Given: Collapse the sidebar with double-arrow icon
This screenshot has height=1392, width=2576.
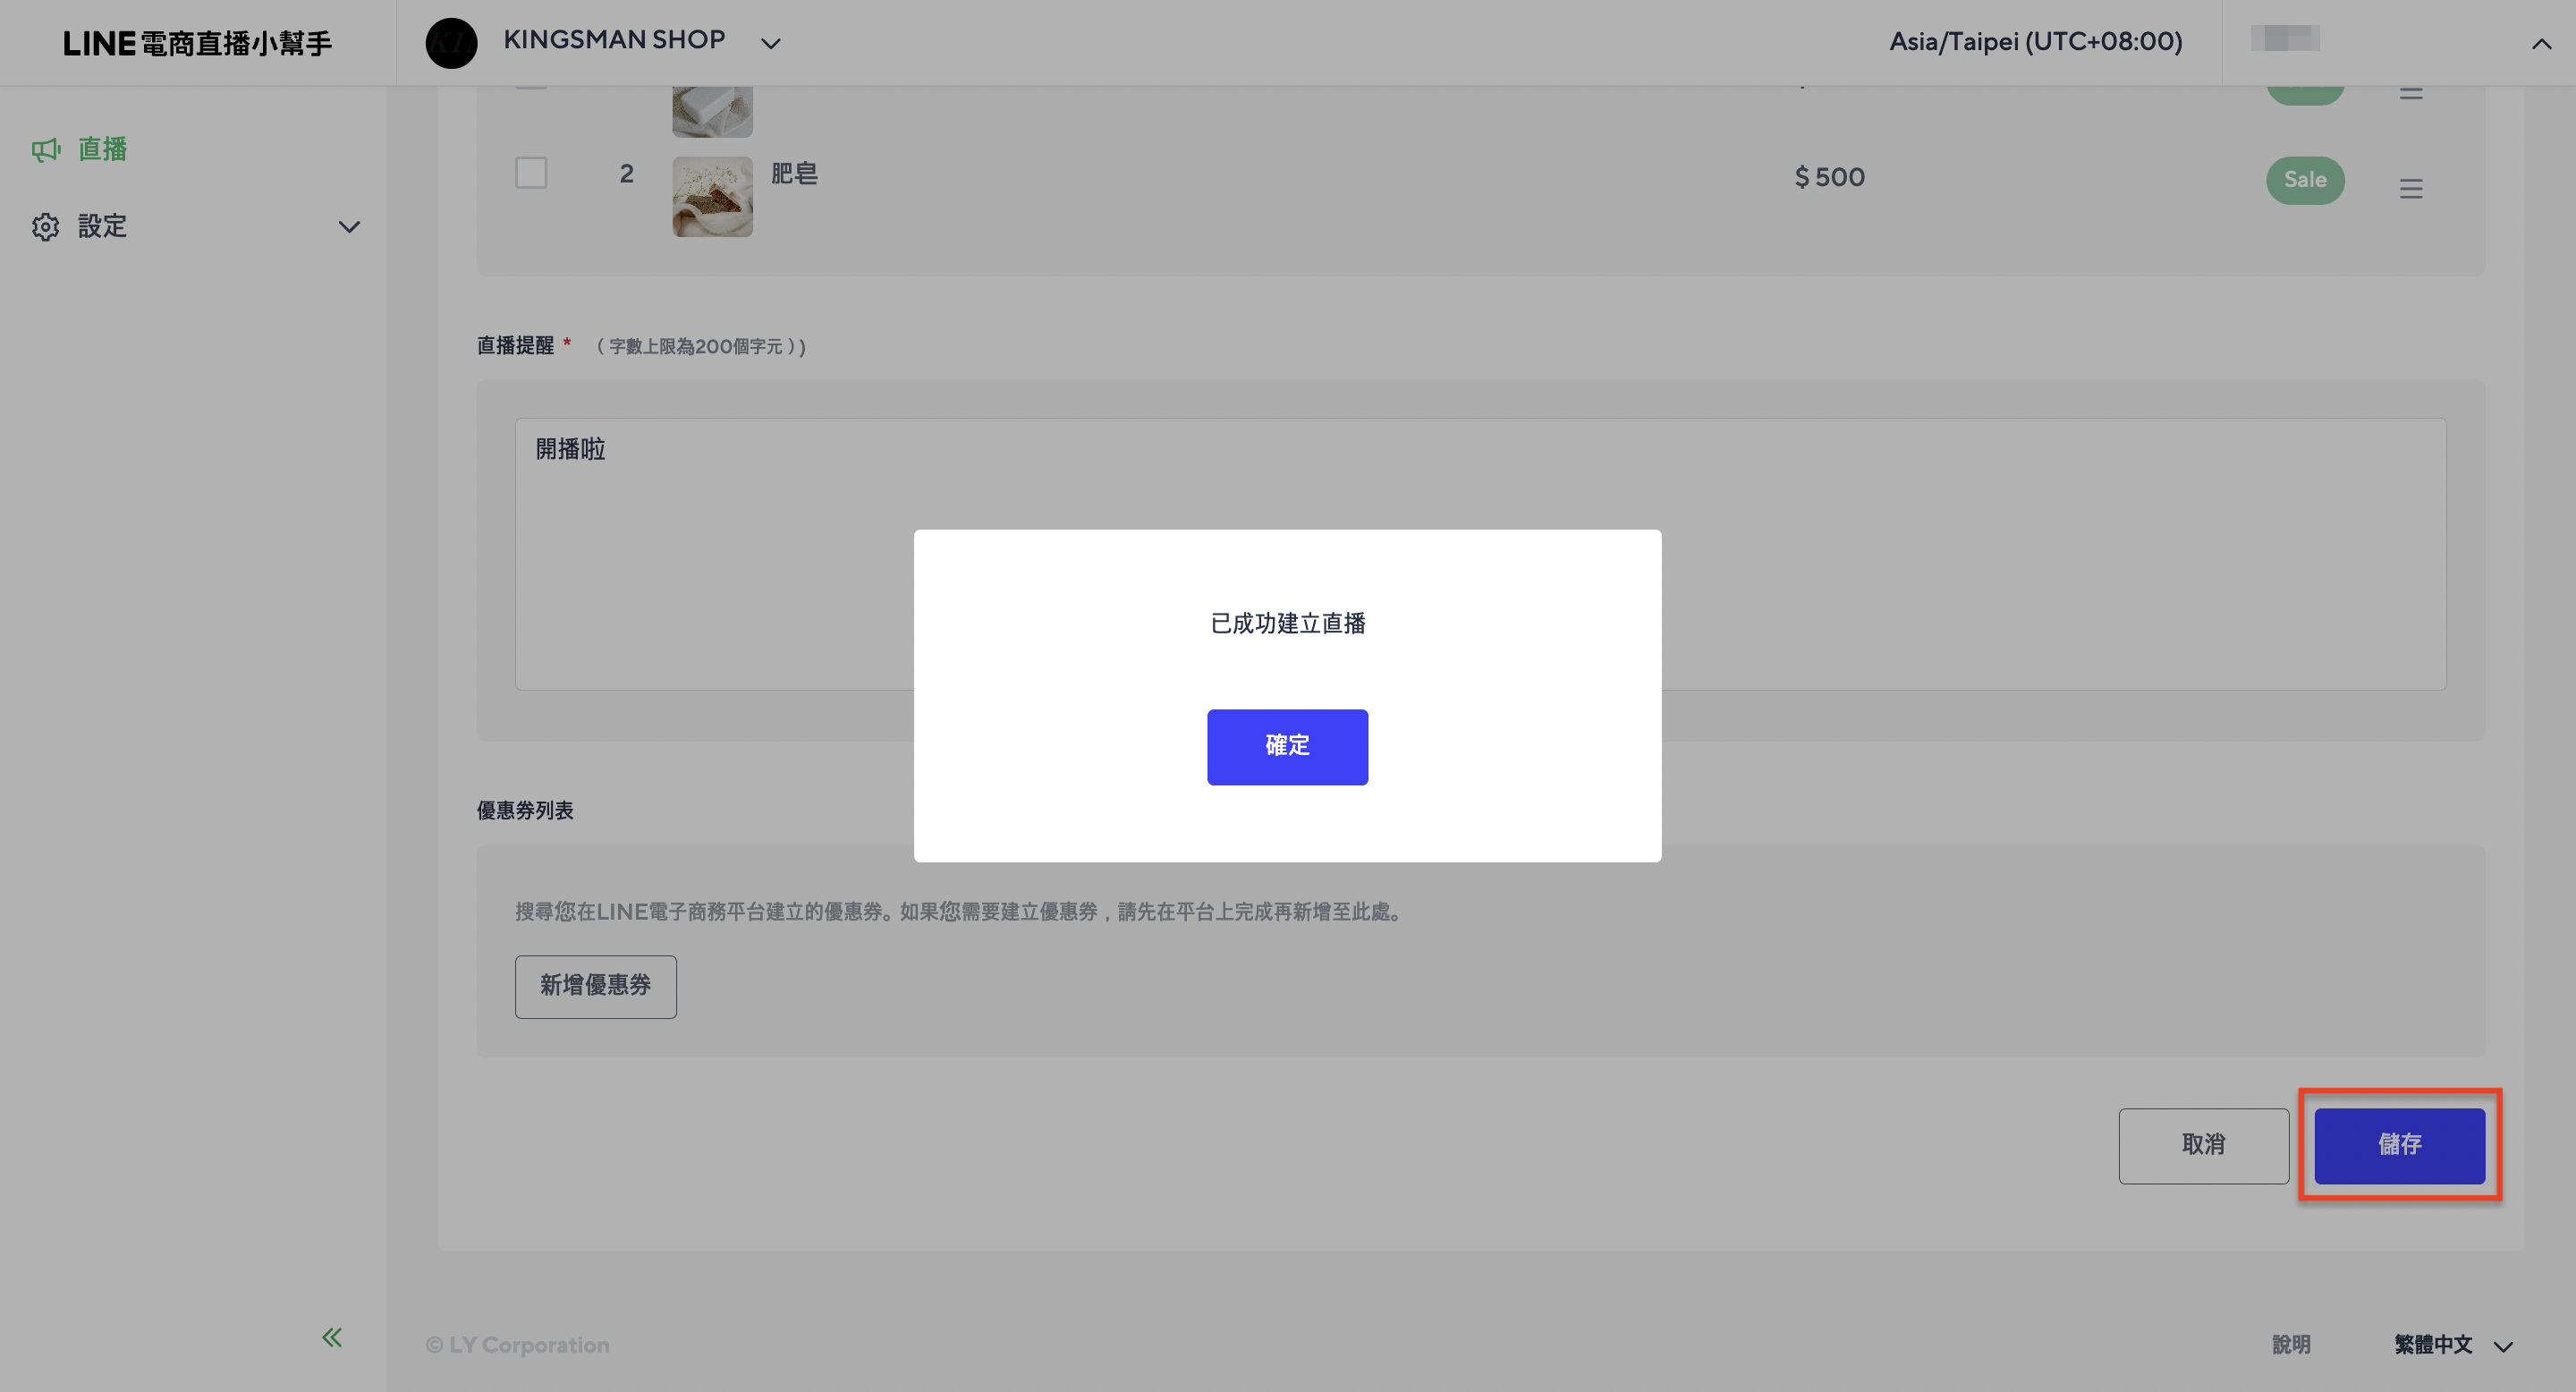Looking at the screenshot, I should click(x=332, y=1337).
